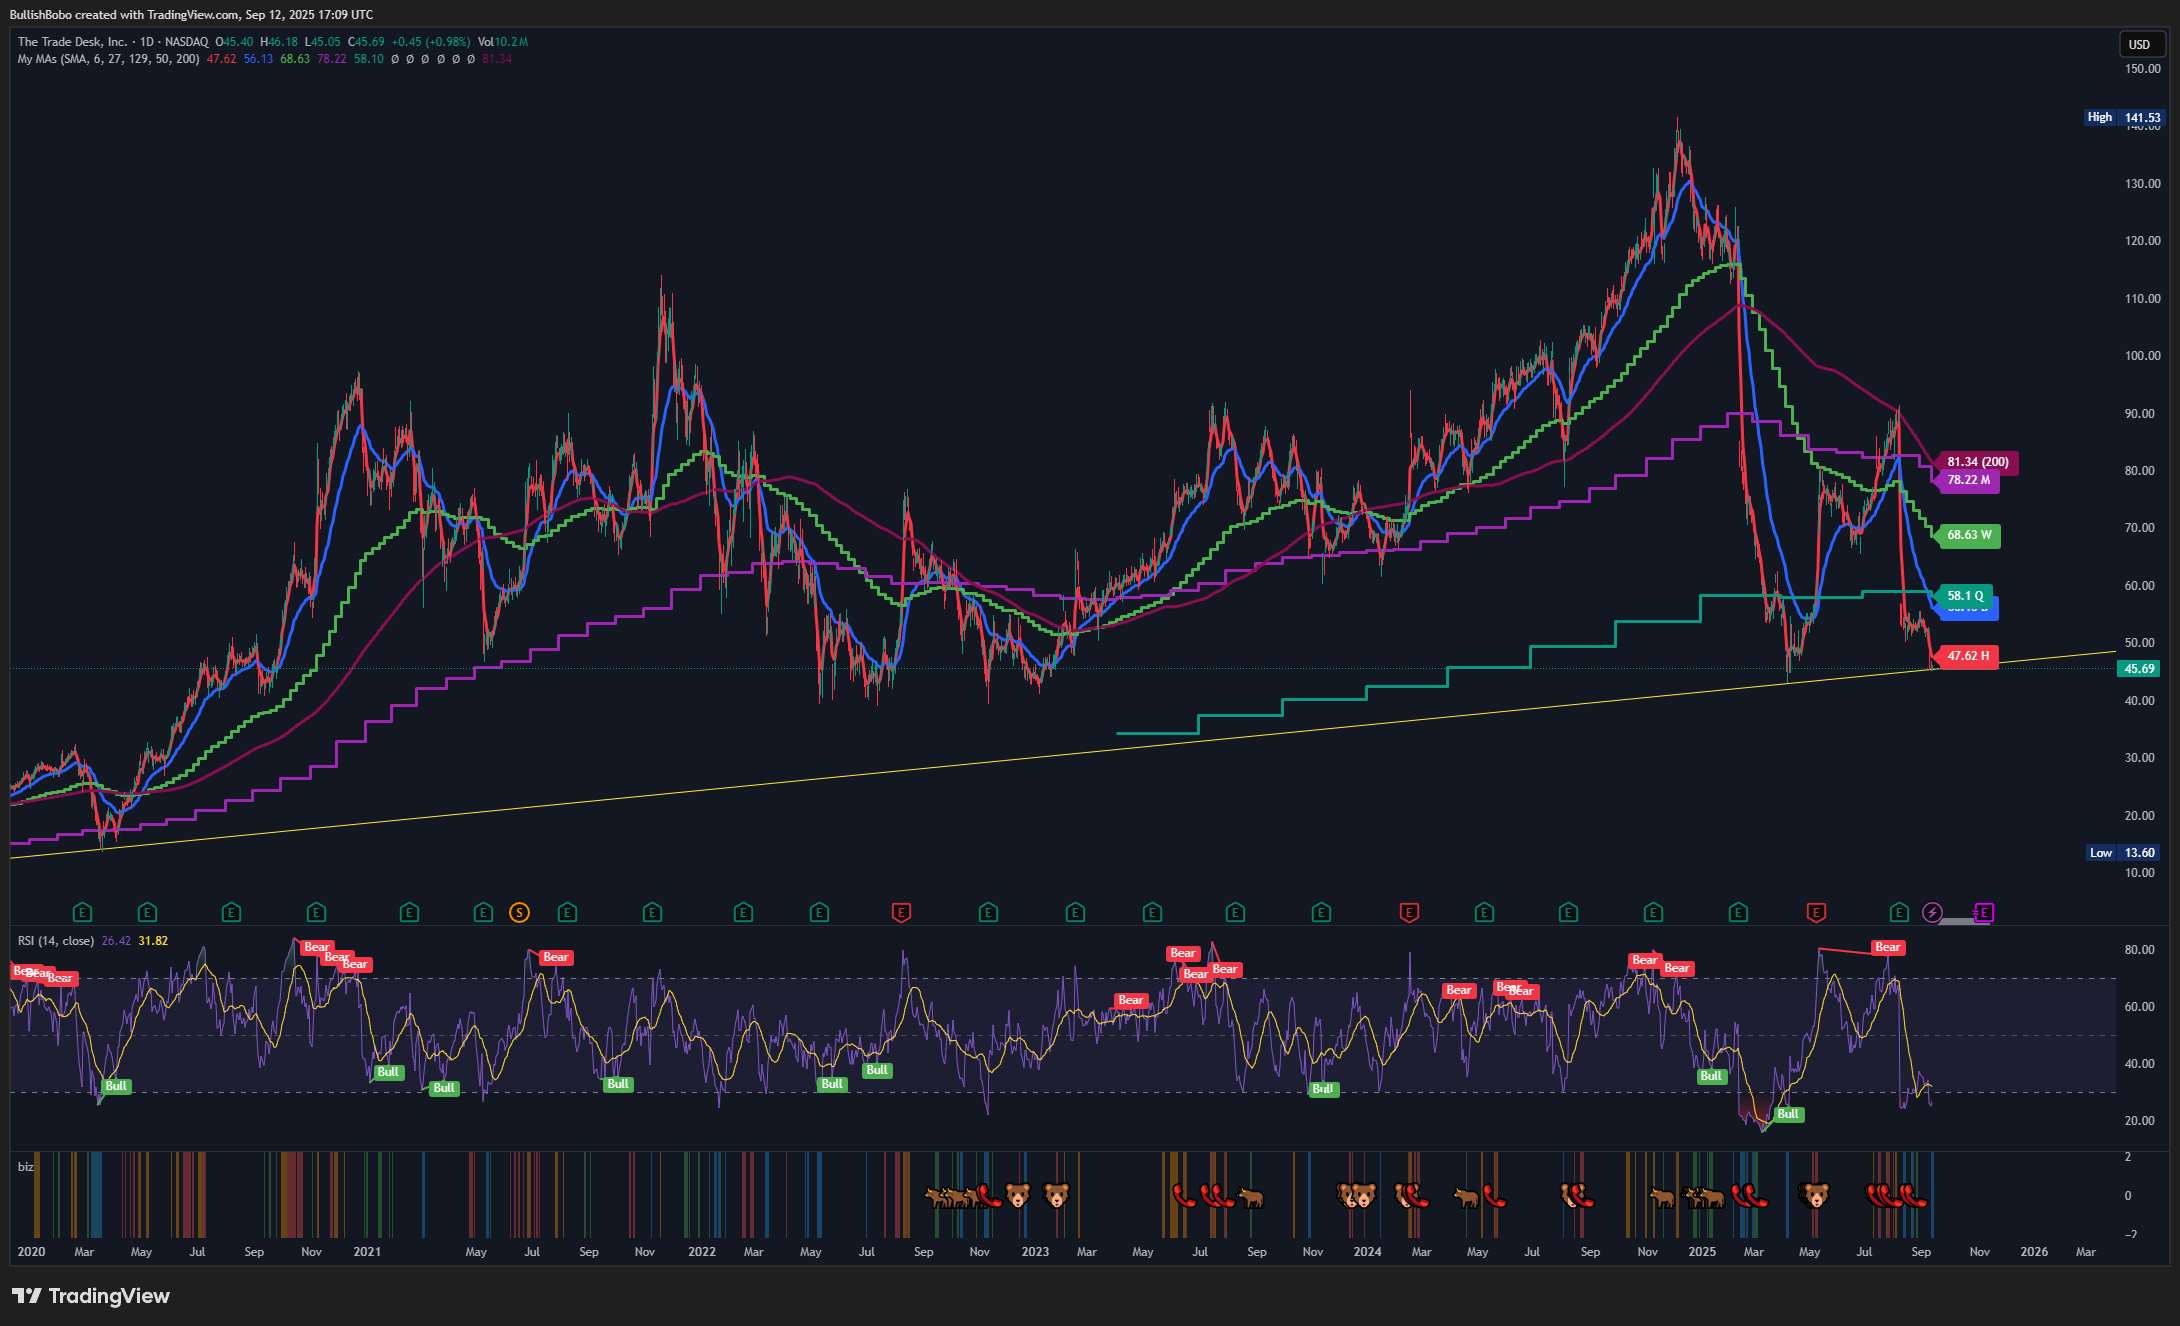Open the earnings marker of November 2020
The image size is (2180, 1326).
(x=316, y=912)
